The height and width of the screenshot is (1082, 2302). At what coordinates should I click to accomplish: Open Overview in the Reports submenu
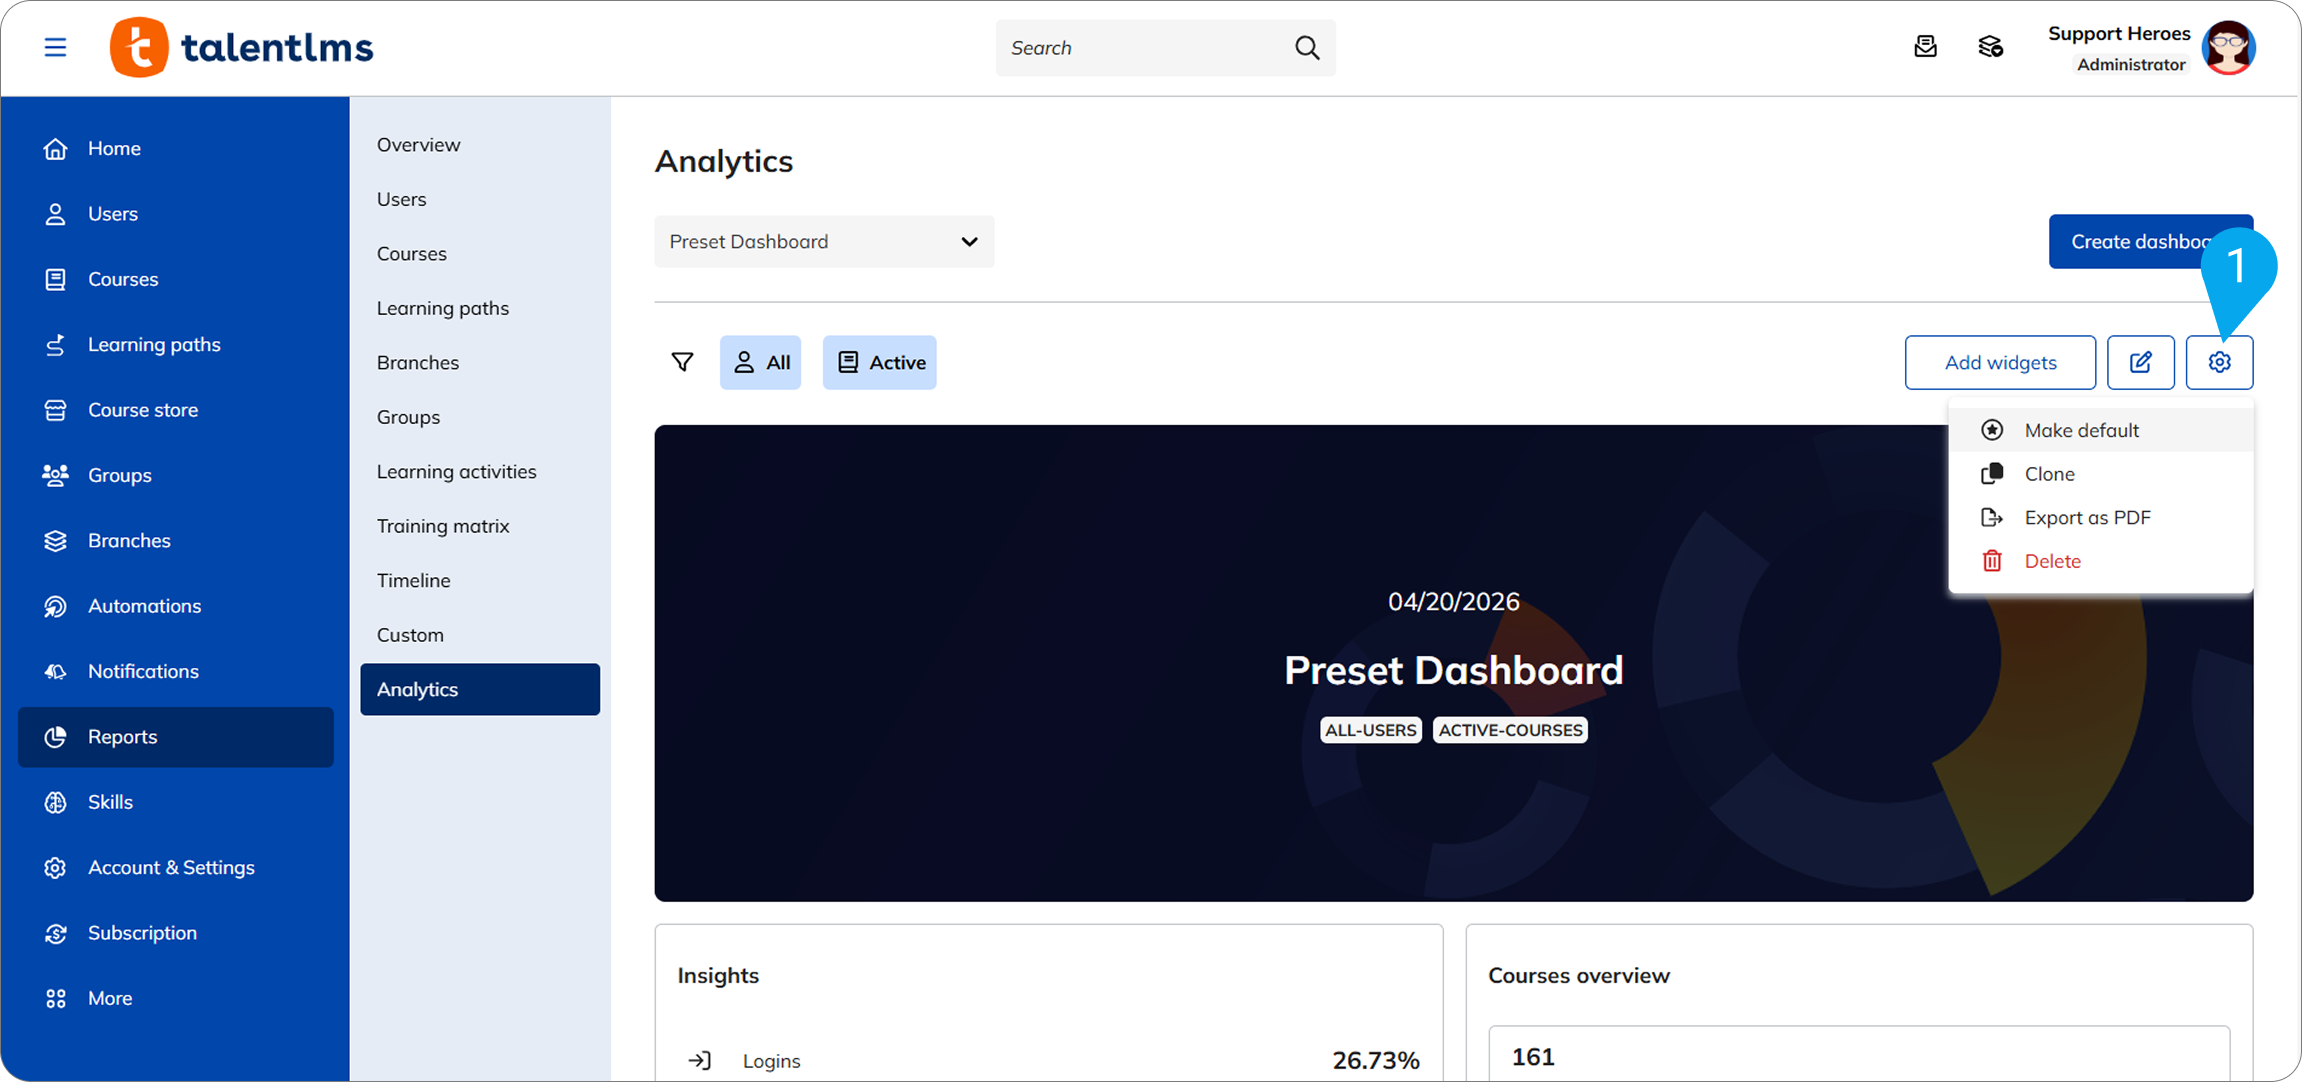[480, 145]
